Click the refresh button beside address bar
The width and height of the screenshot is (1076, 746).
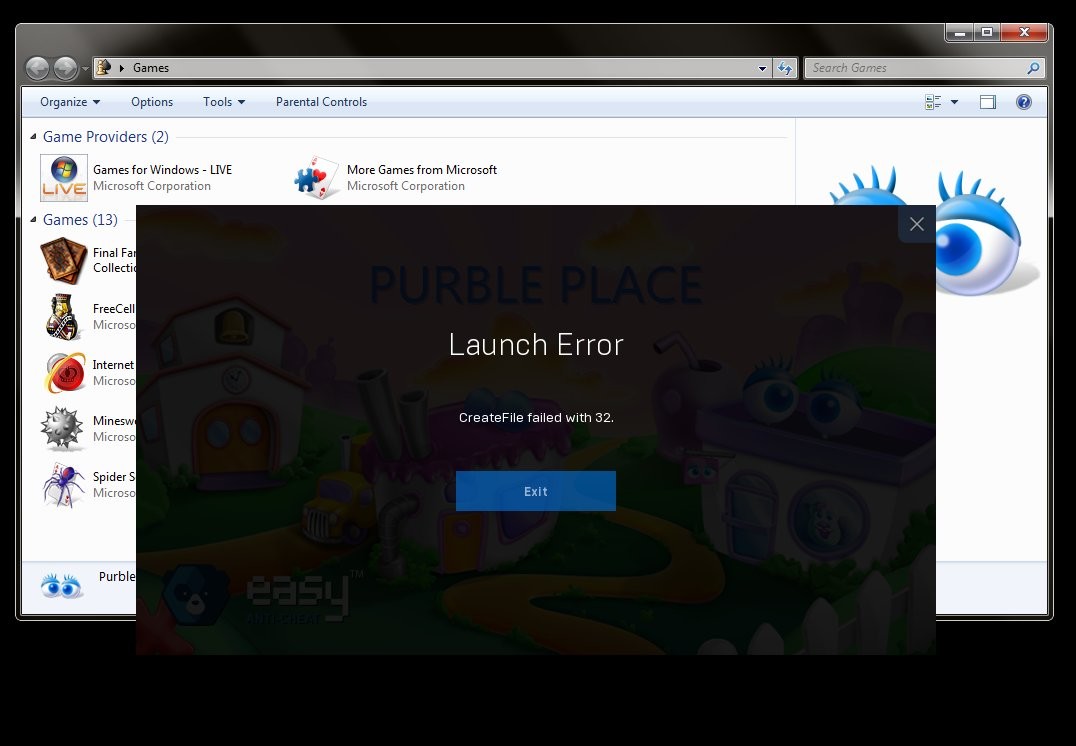pyautogui.click(x=785, y=68)
